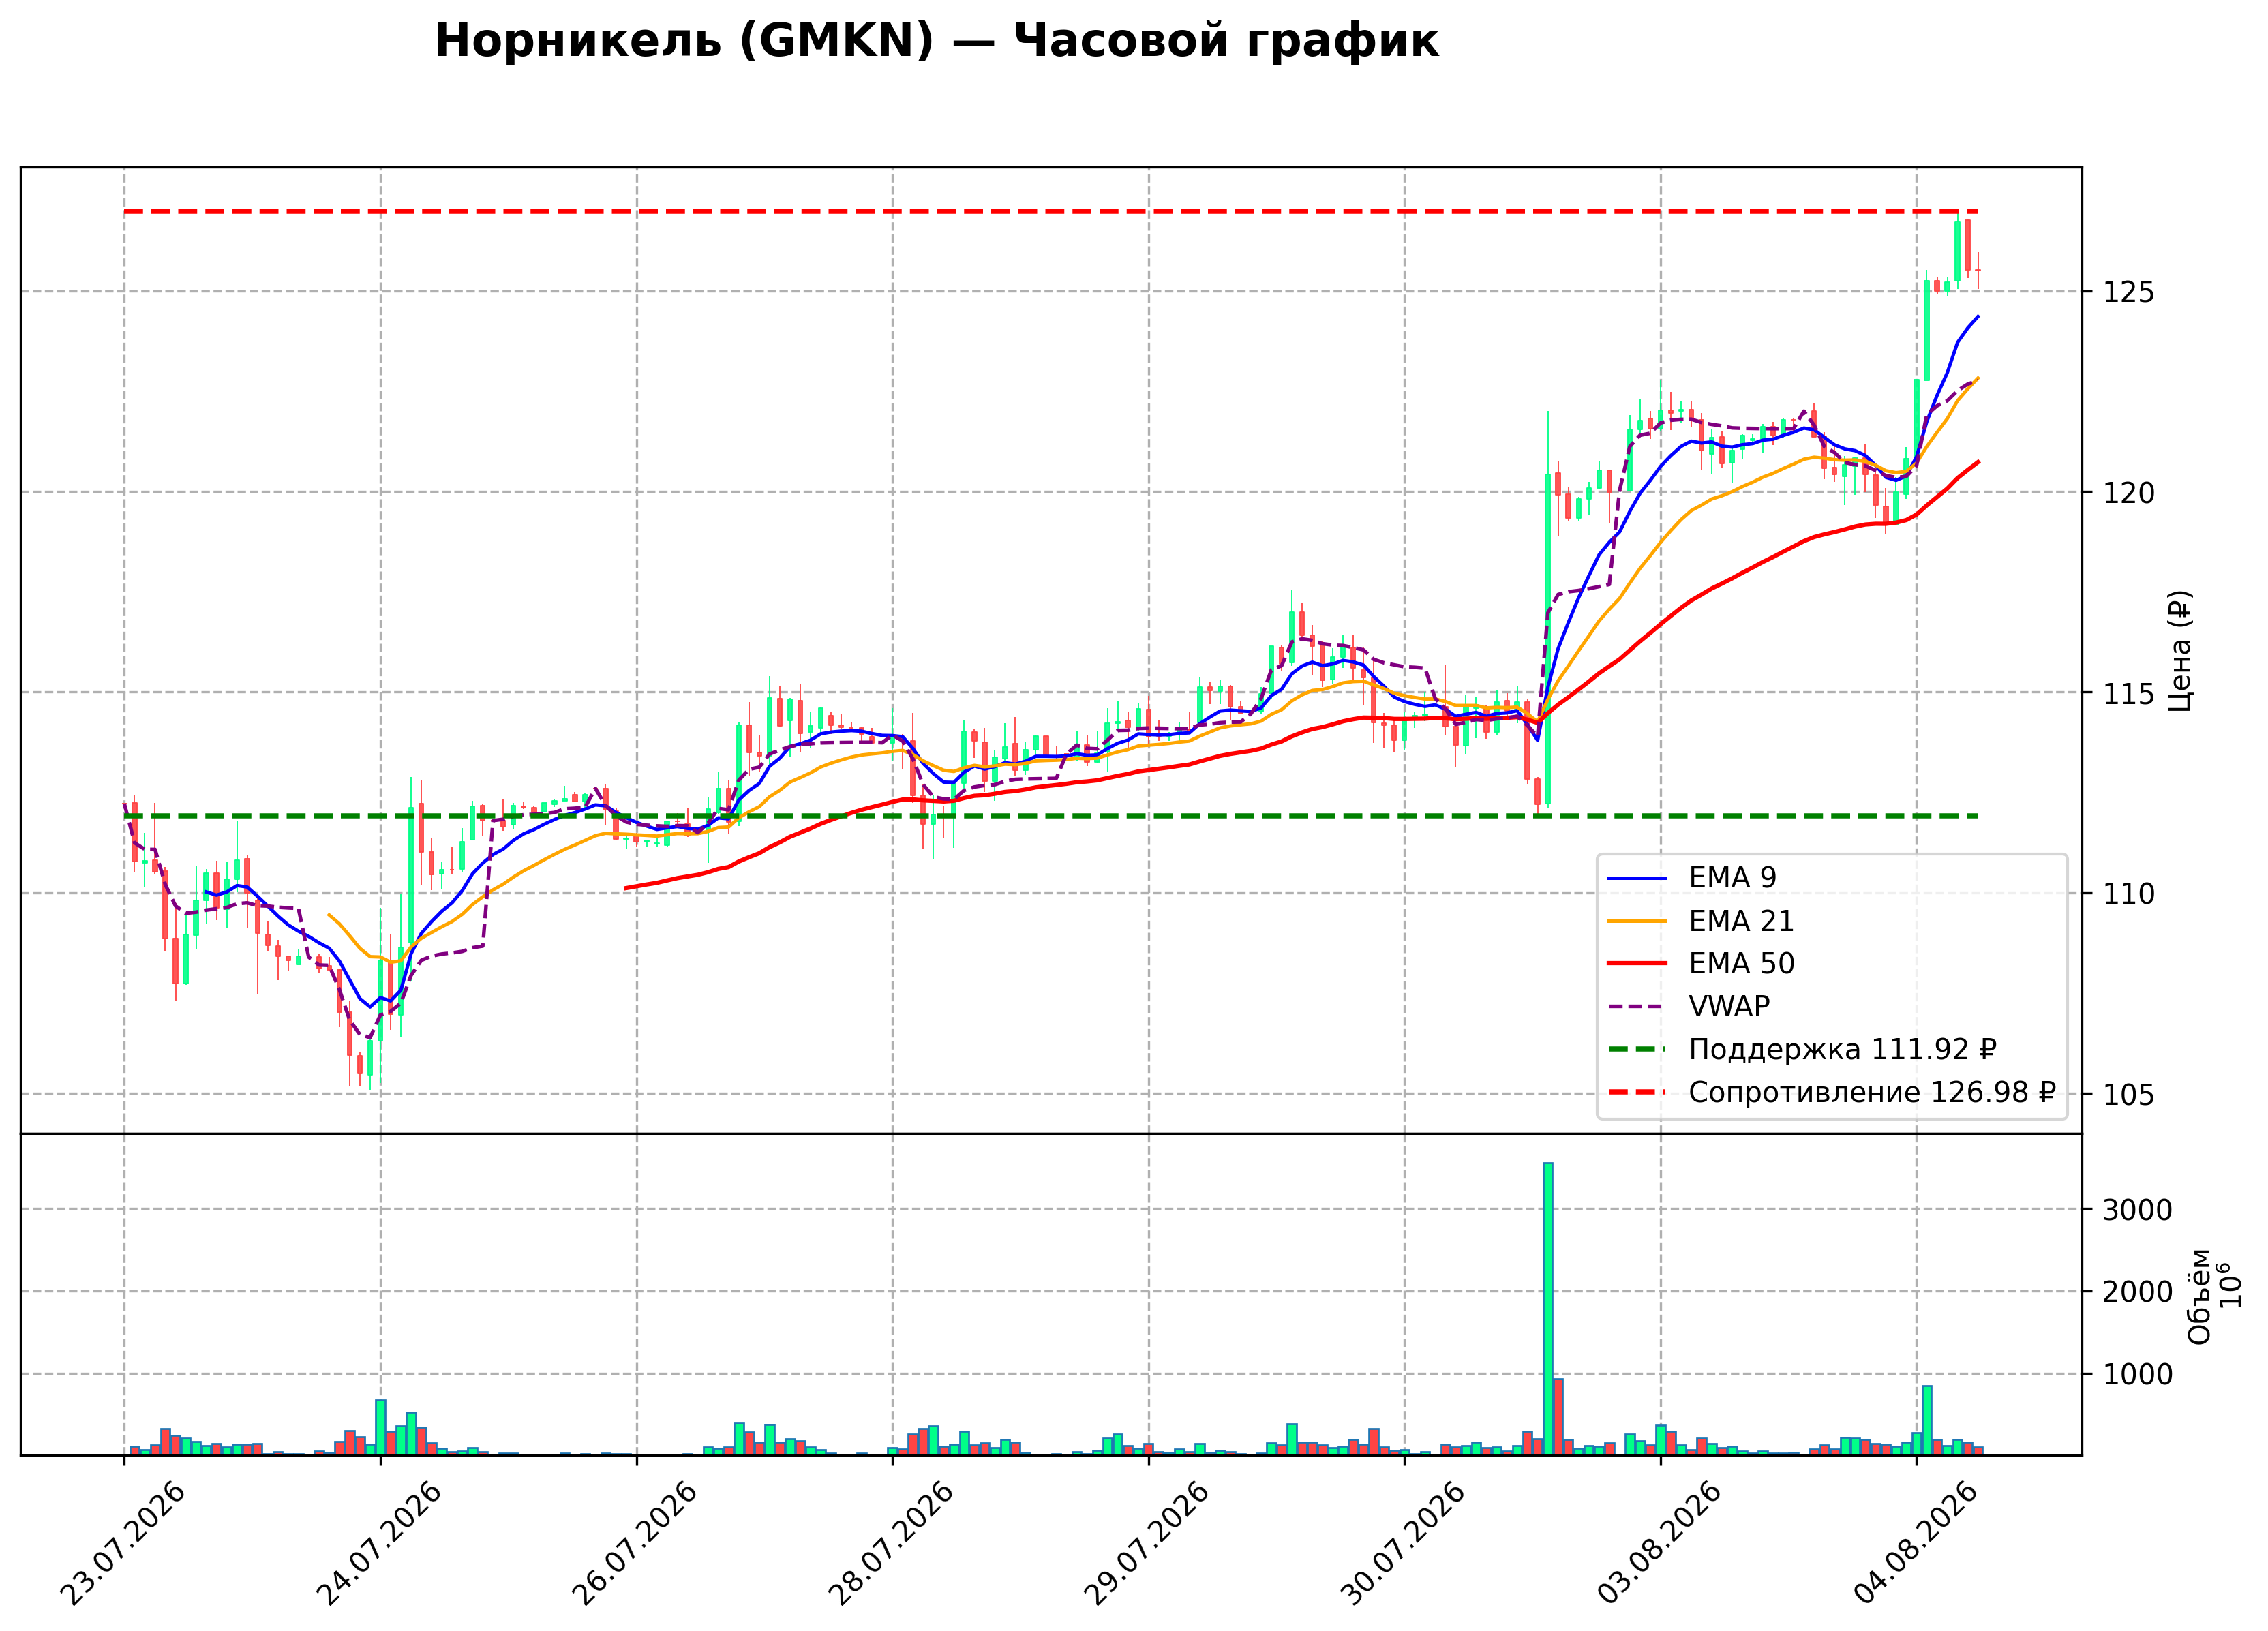2268x1631 pixels.
Task: Click the blue EMA 9 legend line sample
Action: (x=1637, y=878)
